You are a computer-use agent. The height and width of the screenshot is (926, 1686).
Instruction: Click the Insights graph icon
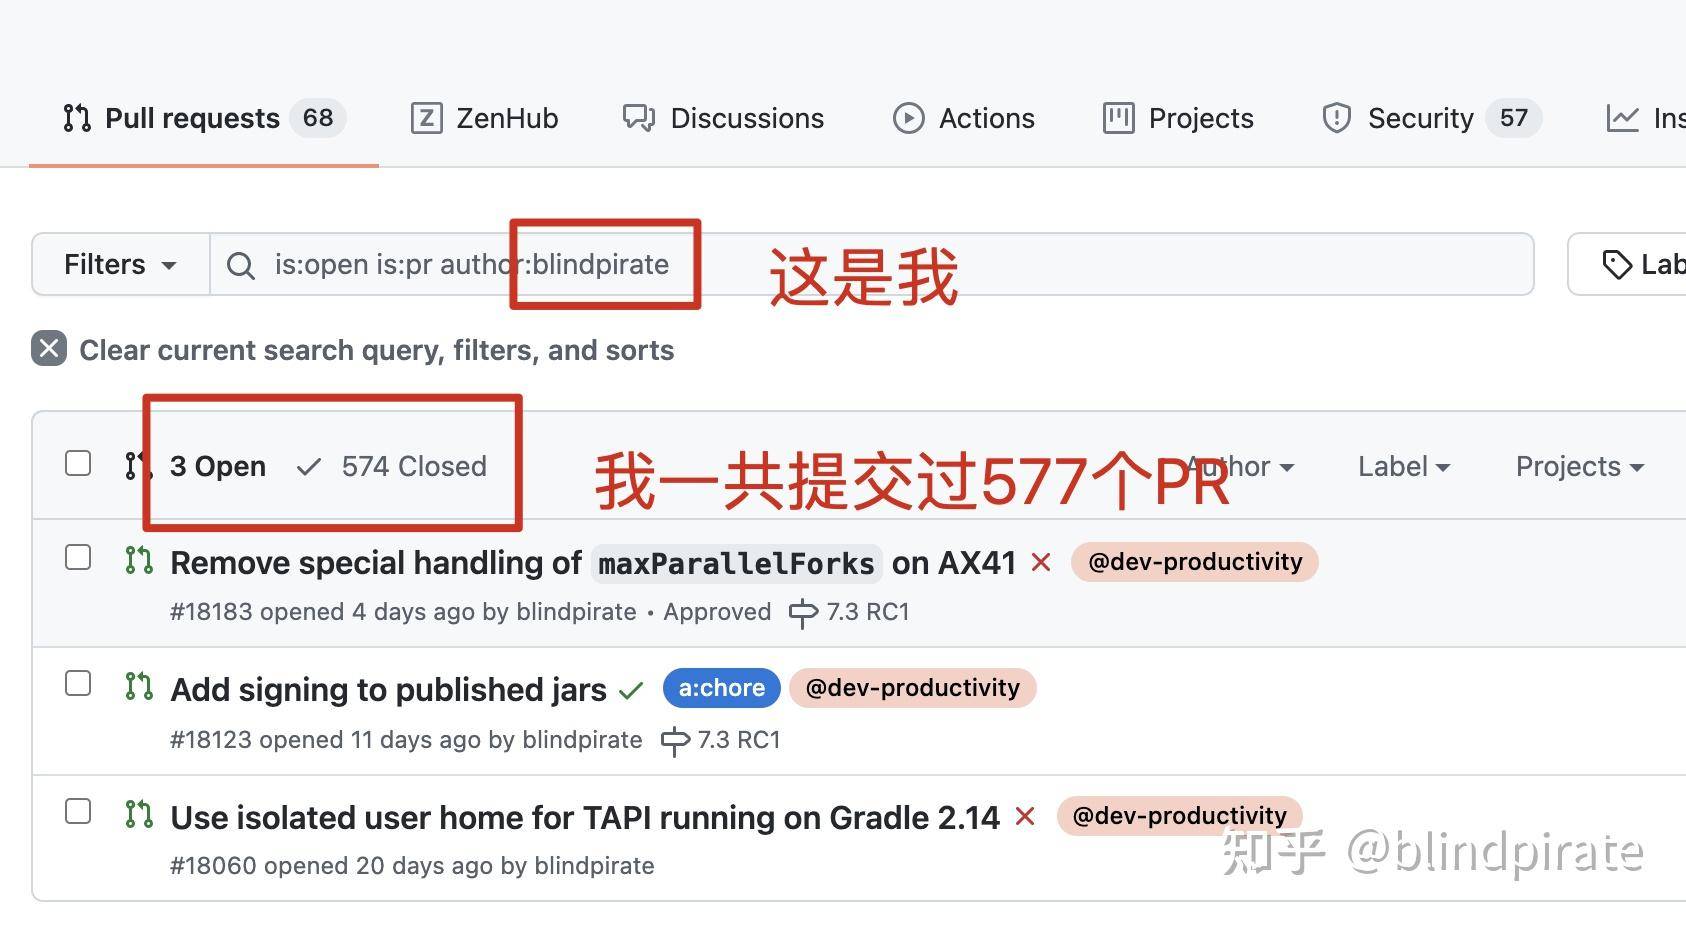1622,118
